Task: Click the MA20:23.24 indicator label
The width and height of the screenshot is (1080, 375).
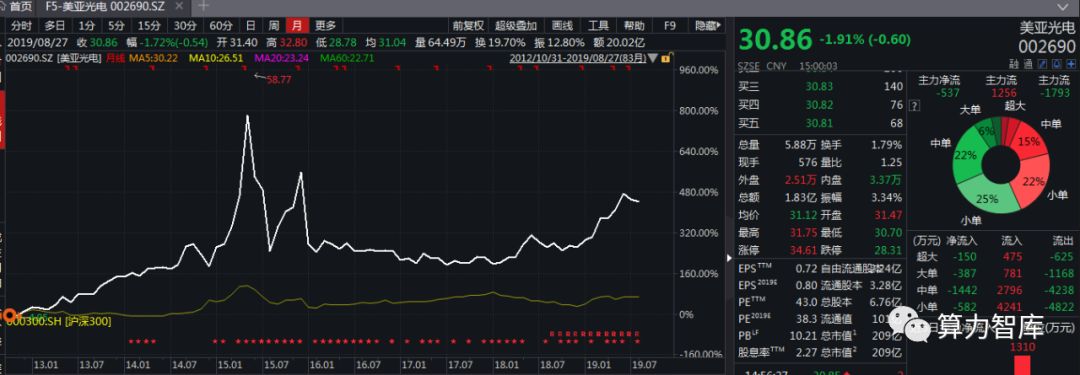Action: pyautogui.click(x=281, y=58)
